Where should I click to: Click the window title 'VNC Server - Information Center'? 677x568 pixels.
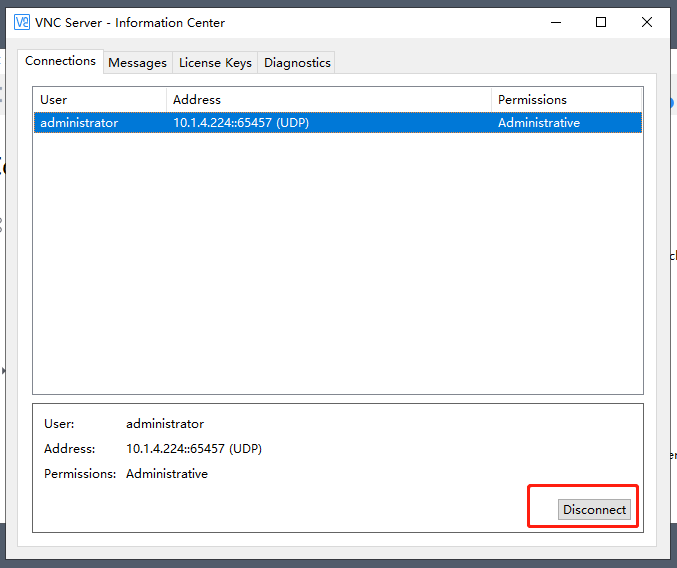[x=130, y=22]
